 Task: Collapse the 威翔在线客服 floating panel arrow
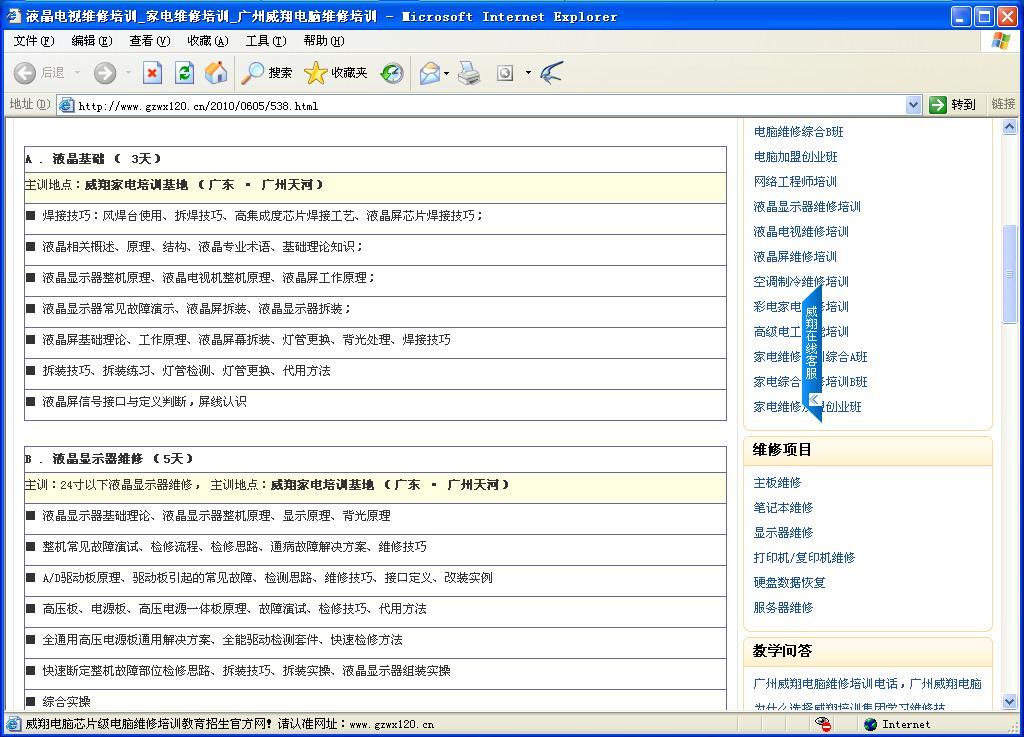point(814,400)
